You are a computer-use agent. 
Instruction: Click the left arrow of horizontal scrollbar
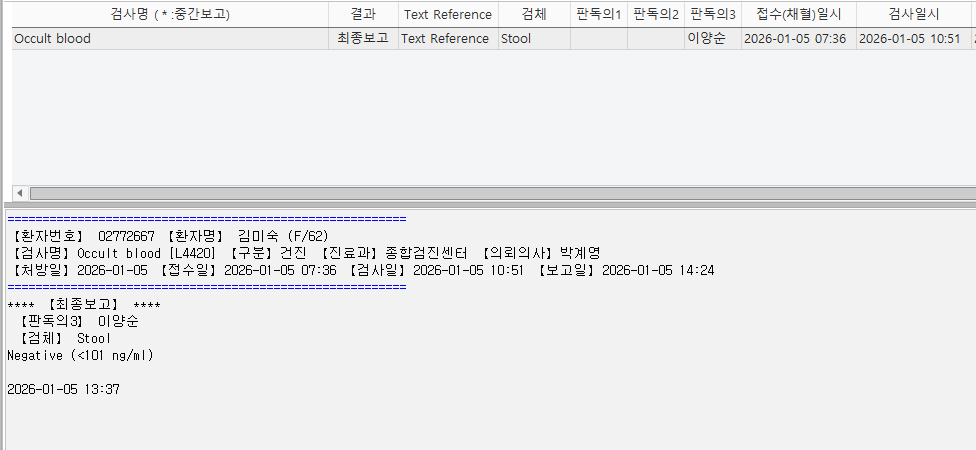20,193
